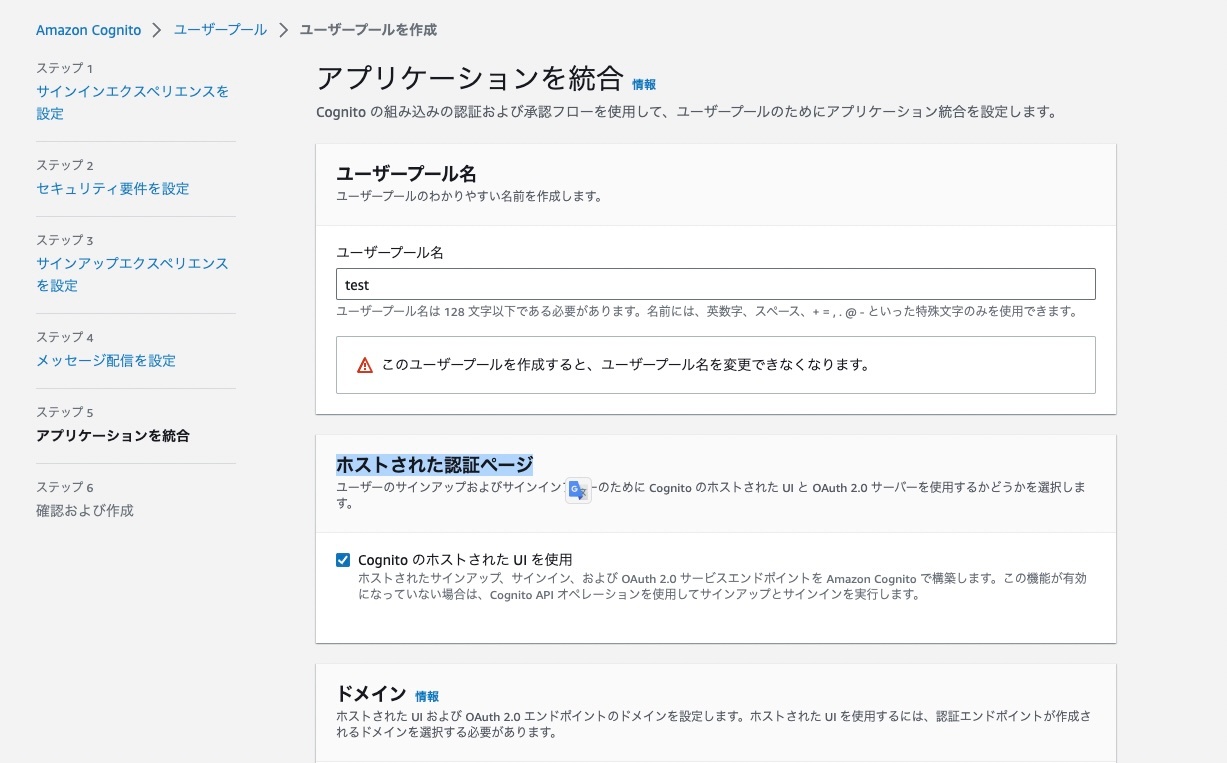Click step 5 アプリケーションを統合 in sidebar
This screenshot has width=1227, height=763.
[112, 435]
